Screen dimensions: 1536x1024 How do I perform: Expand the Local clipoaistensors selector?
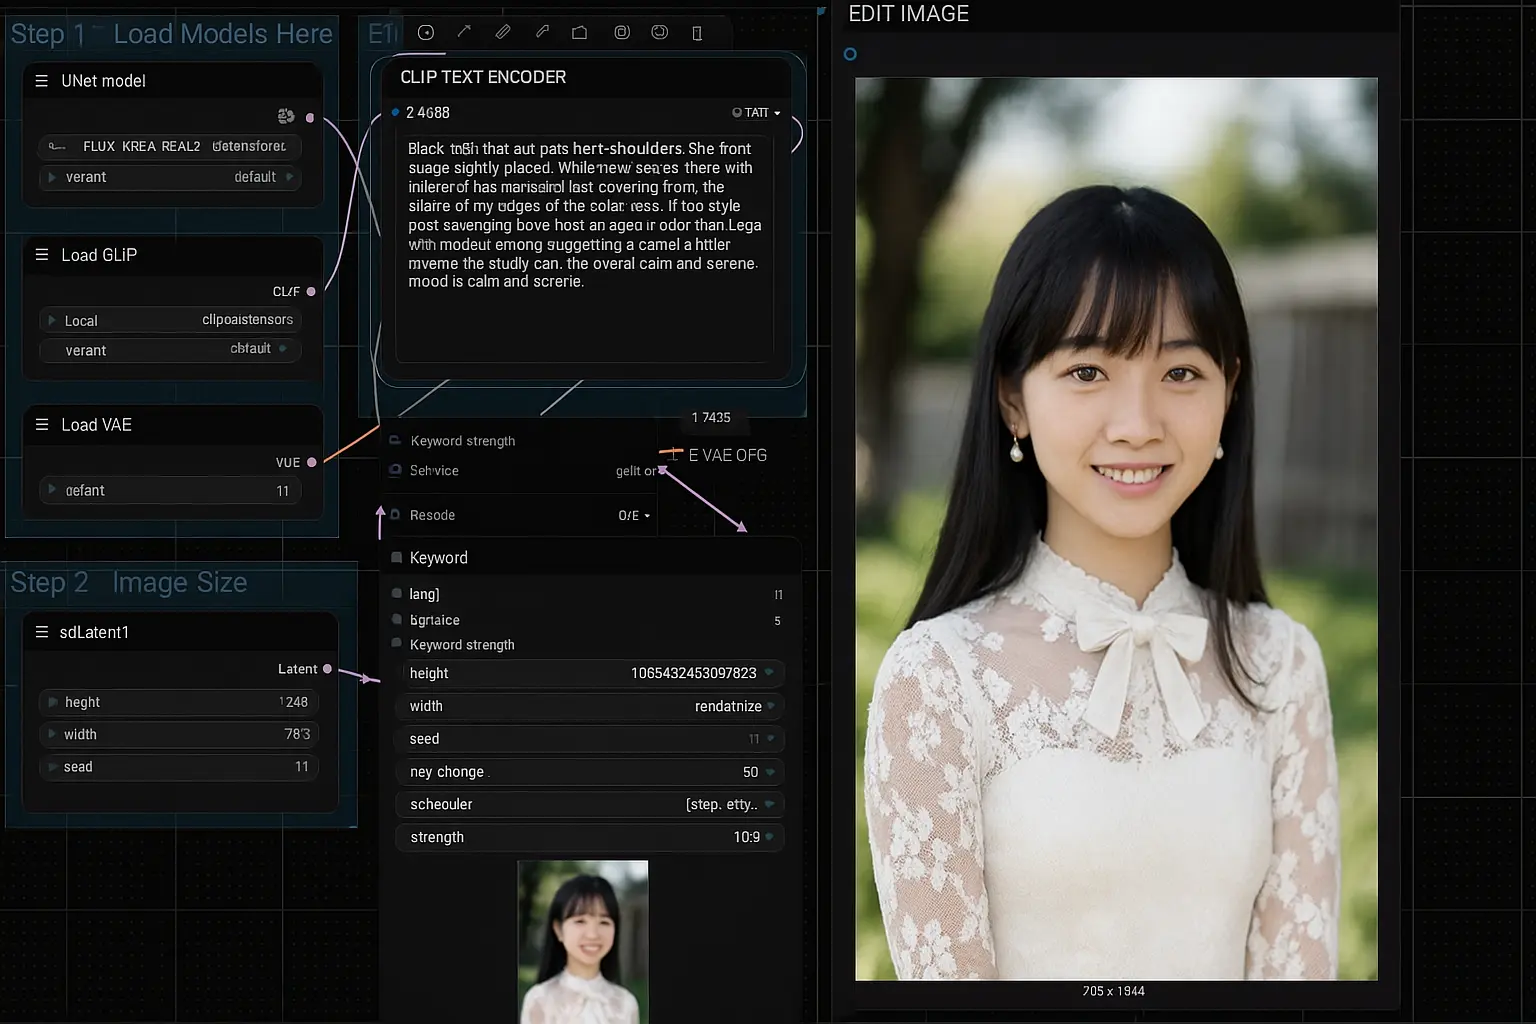(x=170, y=320)
